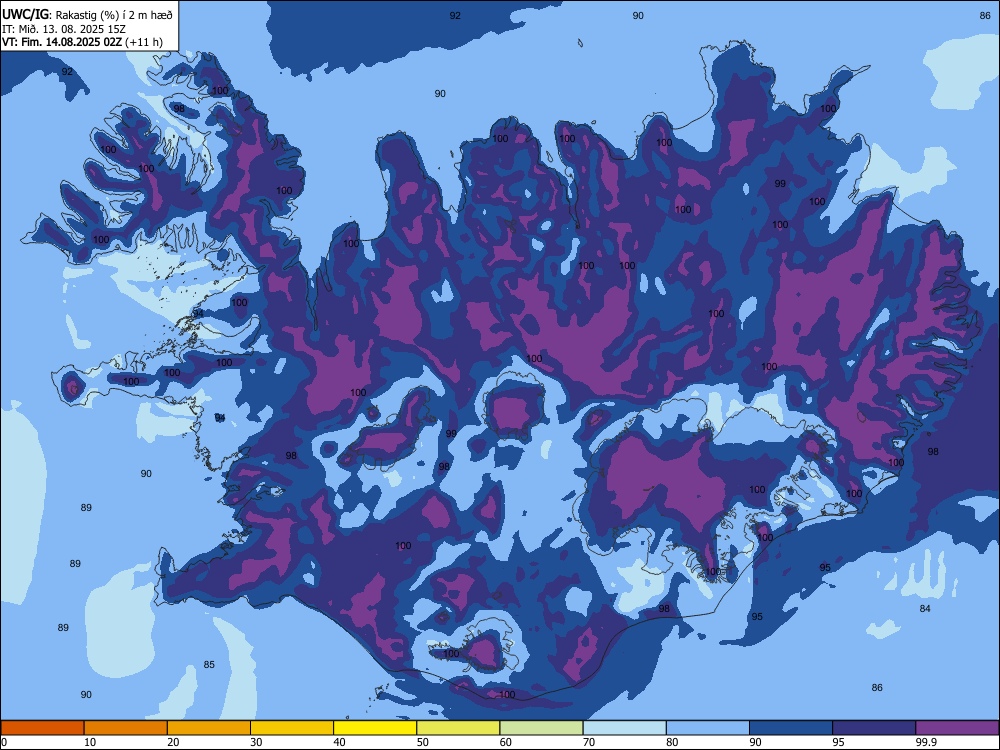Viewport: 1000px width, 750px height.
Task: Click the legend tick label "50"
Action: [422, 742]
